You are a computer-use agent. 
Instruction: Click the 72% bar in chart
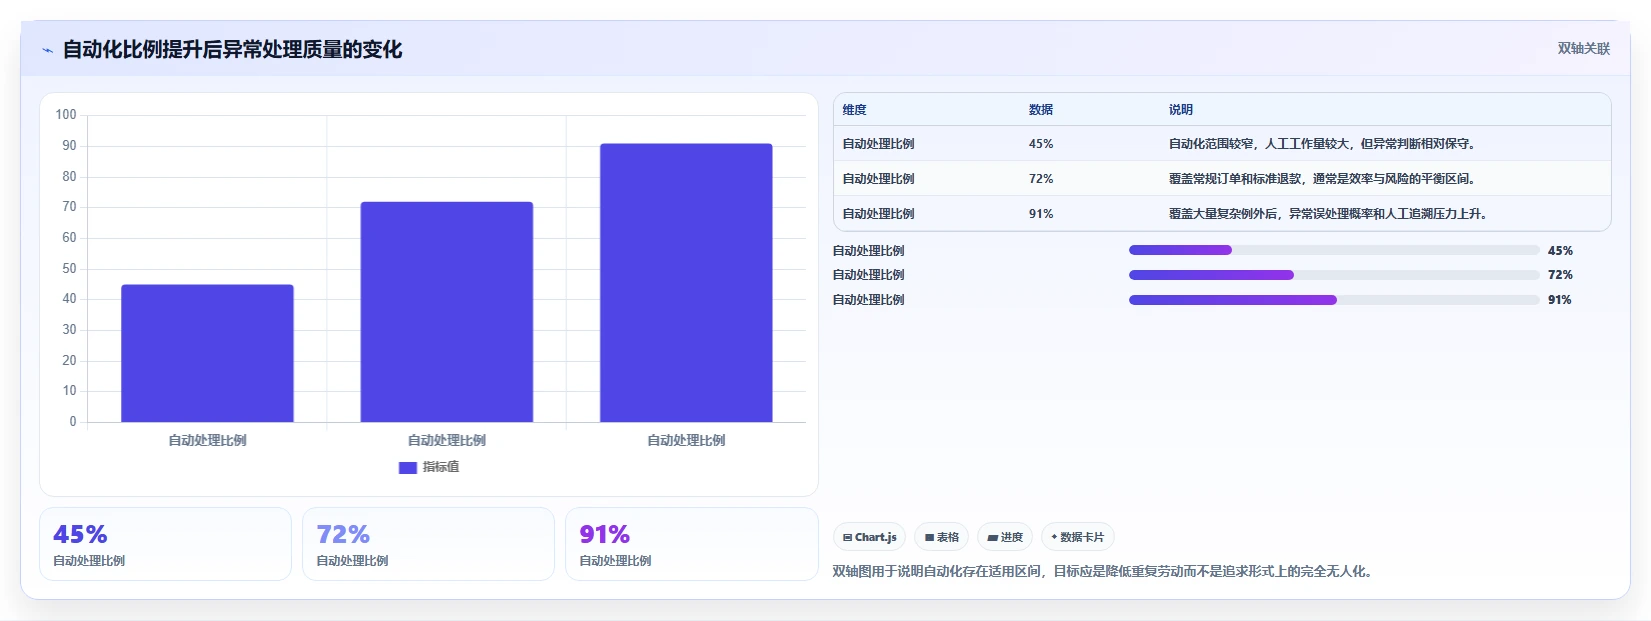(x=447, y=312)
